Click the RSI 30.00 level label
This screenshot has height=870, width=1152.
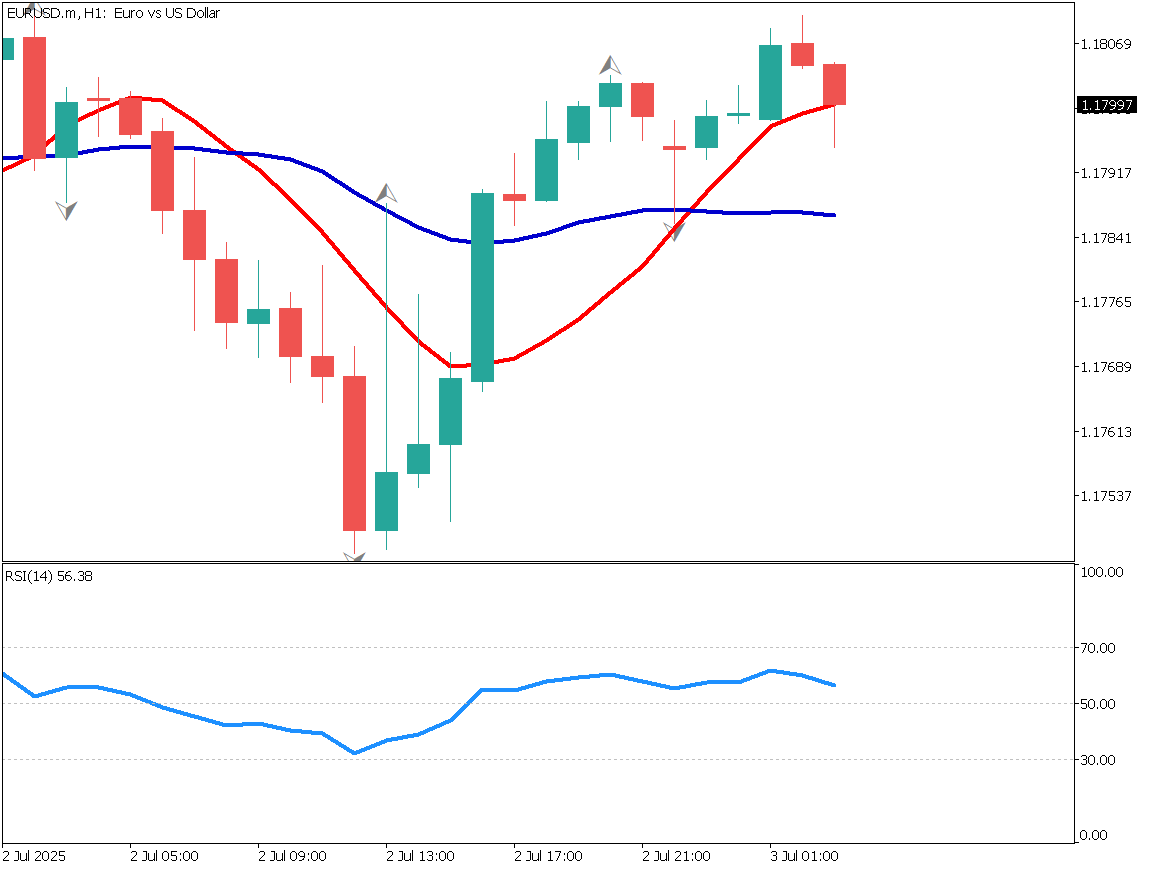(x=1100, y=760)
